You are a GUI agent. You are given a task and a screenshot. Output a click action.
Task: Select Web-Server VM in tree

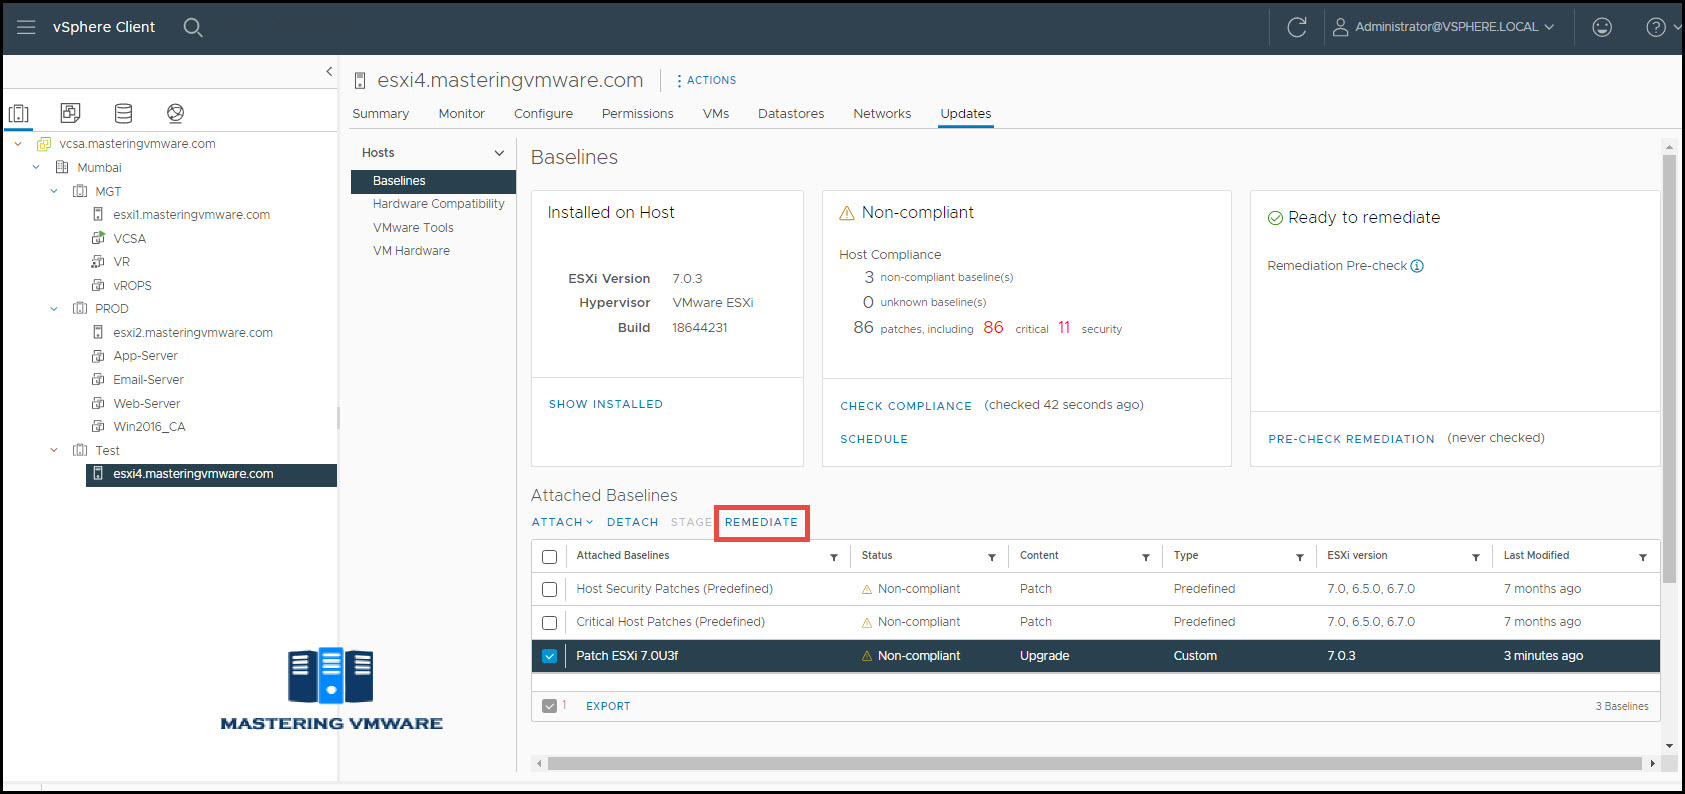click(x=146, y=404)
